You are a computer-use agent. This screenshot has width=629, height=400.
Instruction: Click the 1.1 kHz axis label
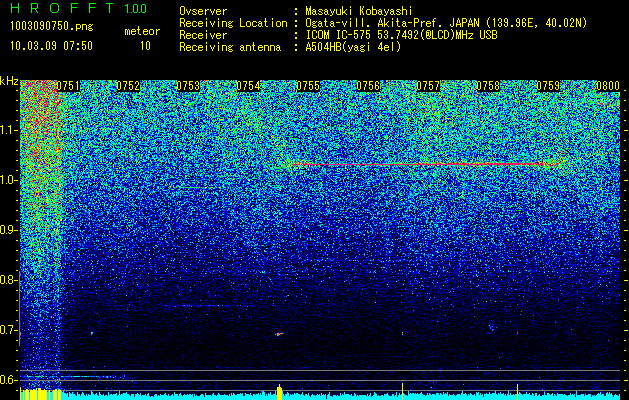tap(8, 130)
